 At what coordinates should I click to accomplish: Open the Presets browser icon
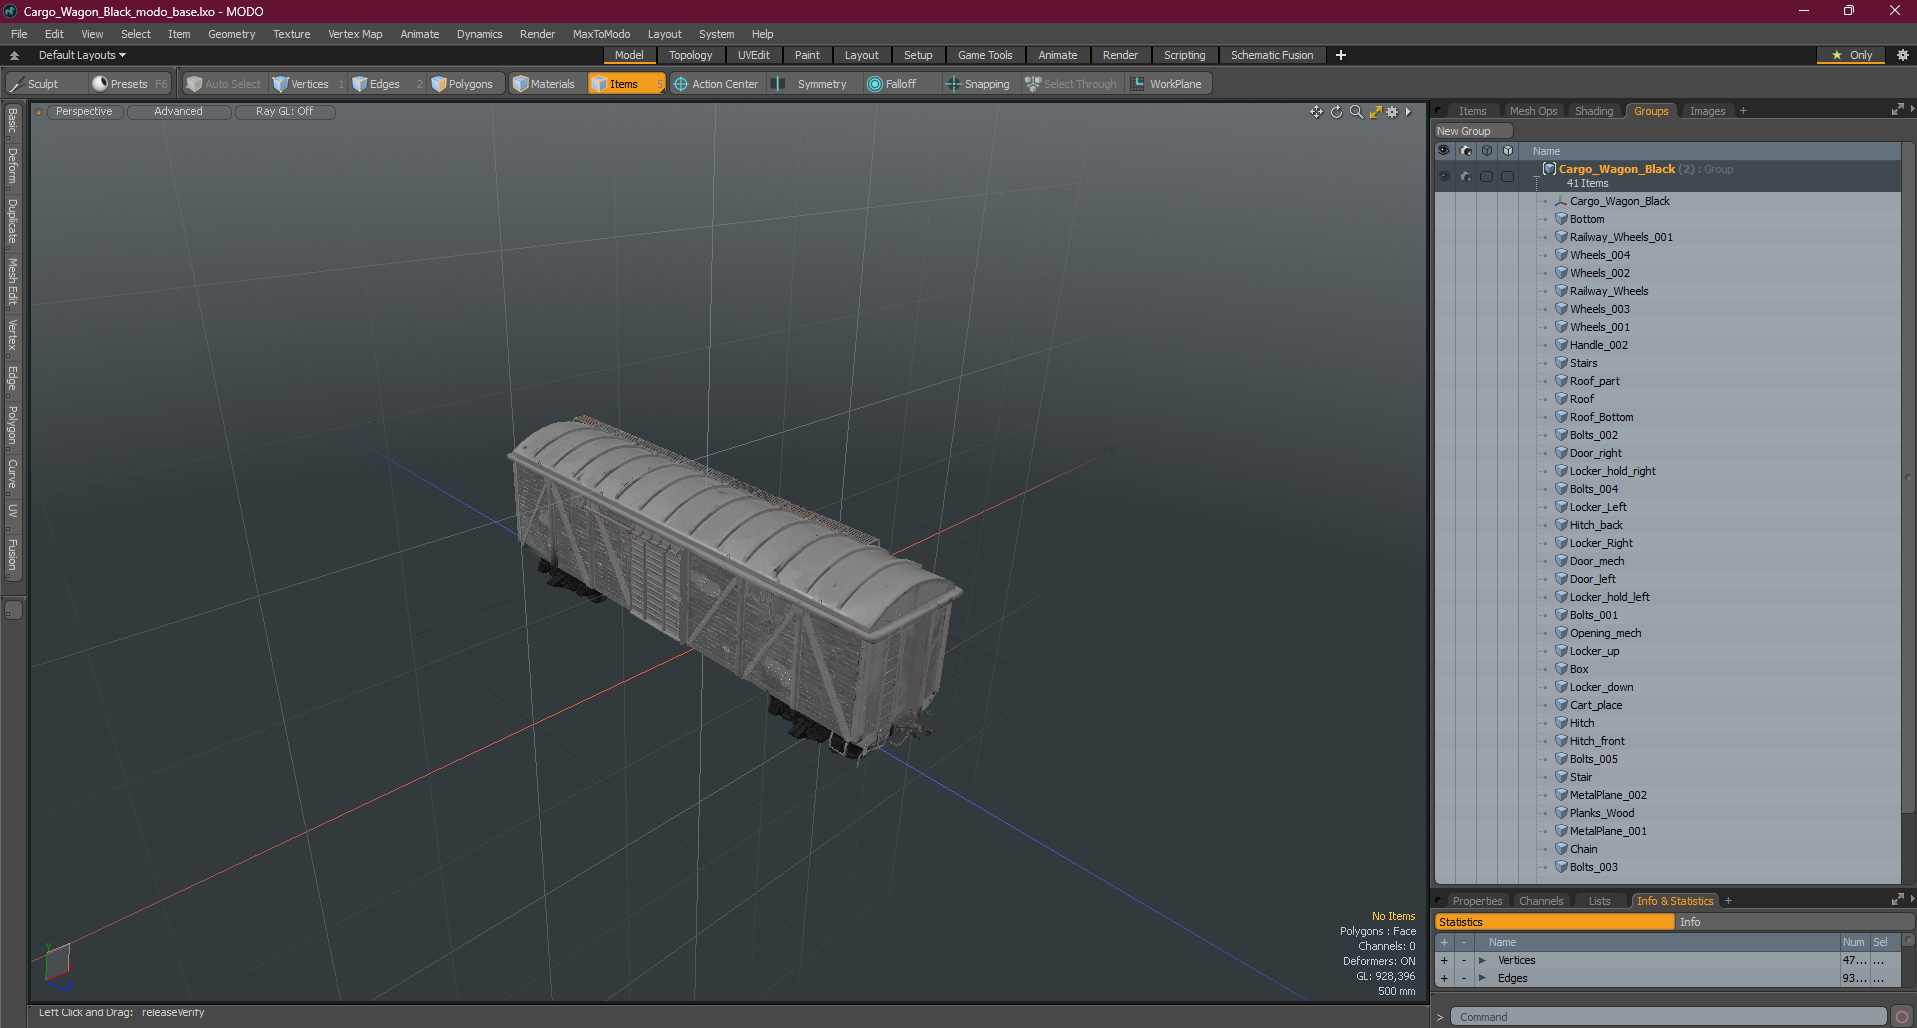click(x=100, y=84)
